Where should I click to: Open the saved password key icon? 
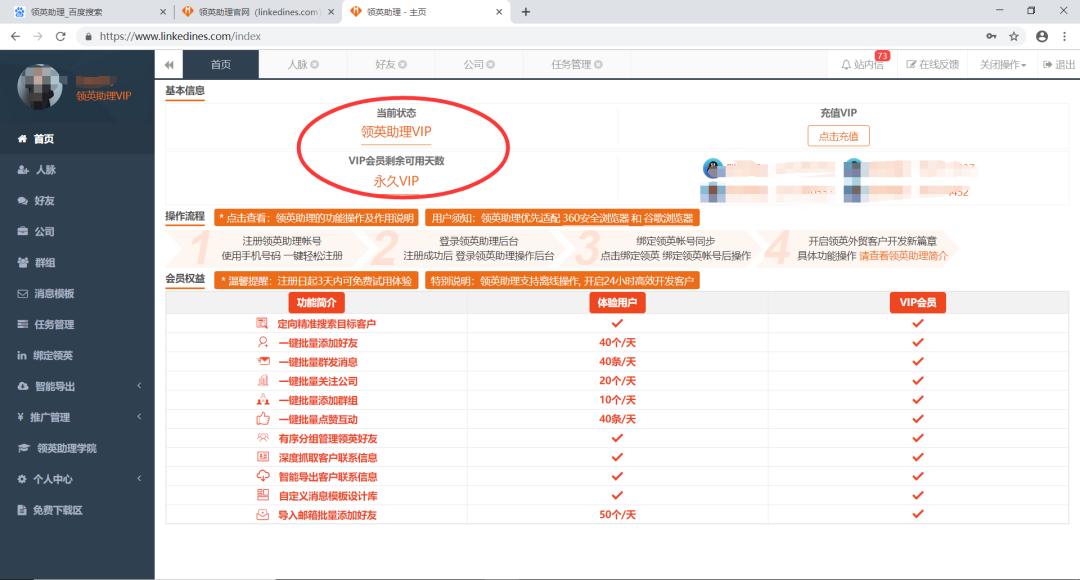coord(991,36)
